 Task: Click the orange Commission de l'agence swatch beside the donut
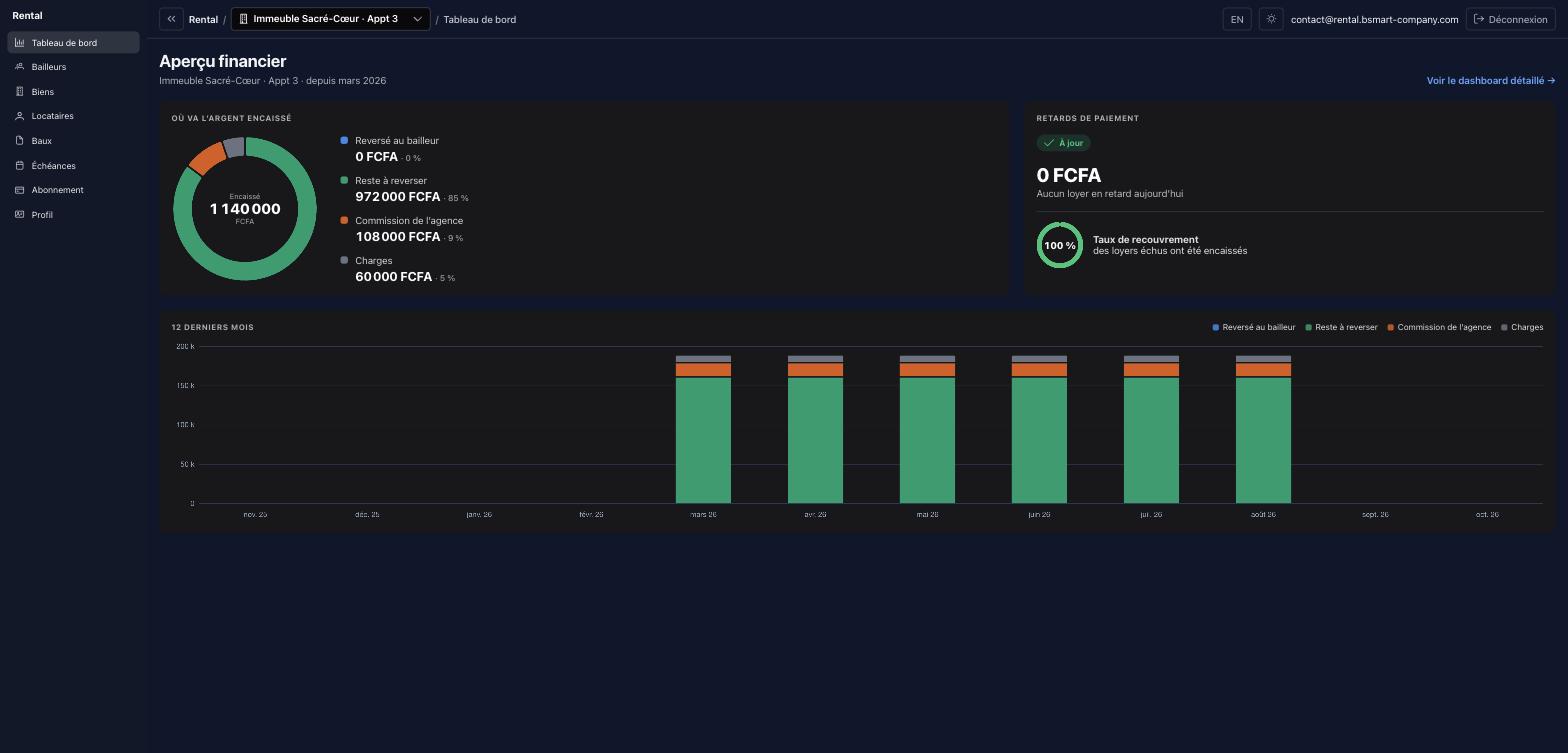[x=344, y=220]
